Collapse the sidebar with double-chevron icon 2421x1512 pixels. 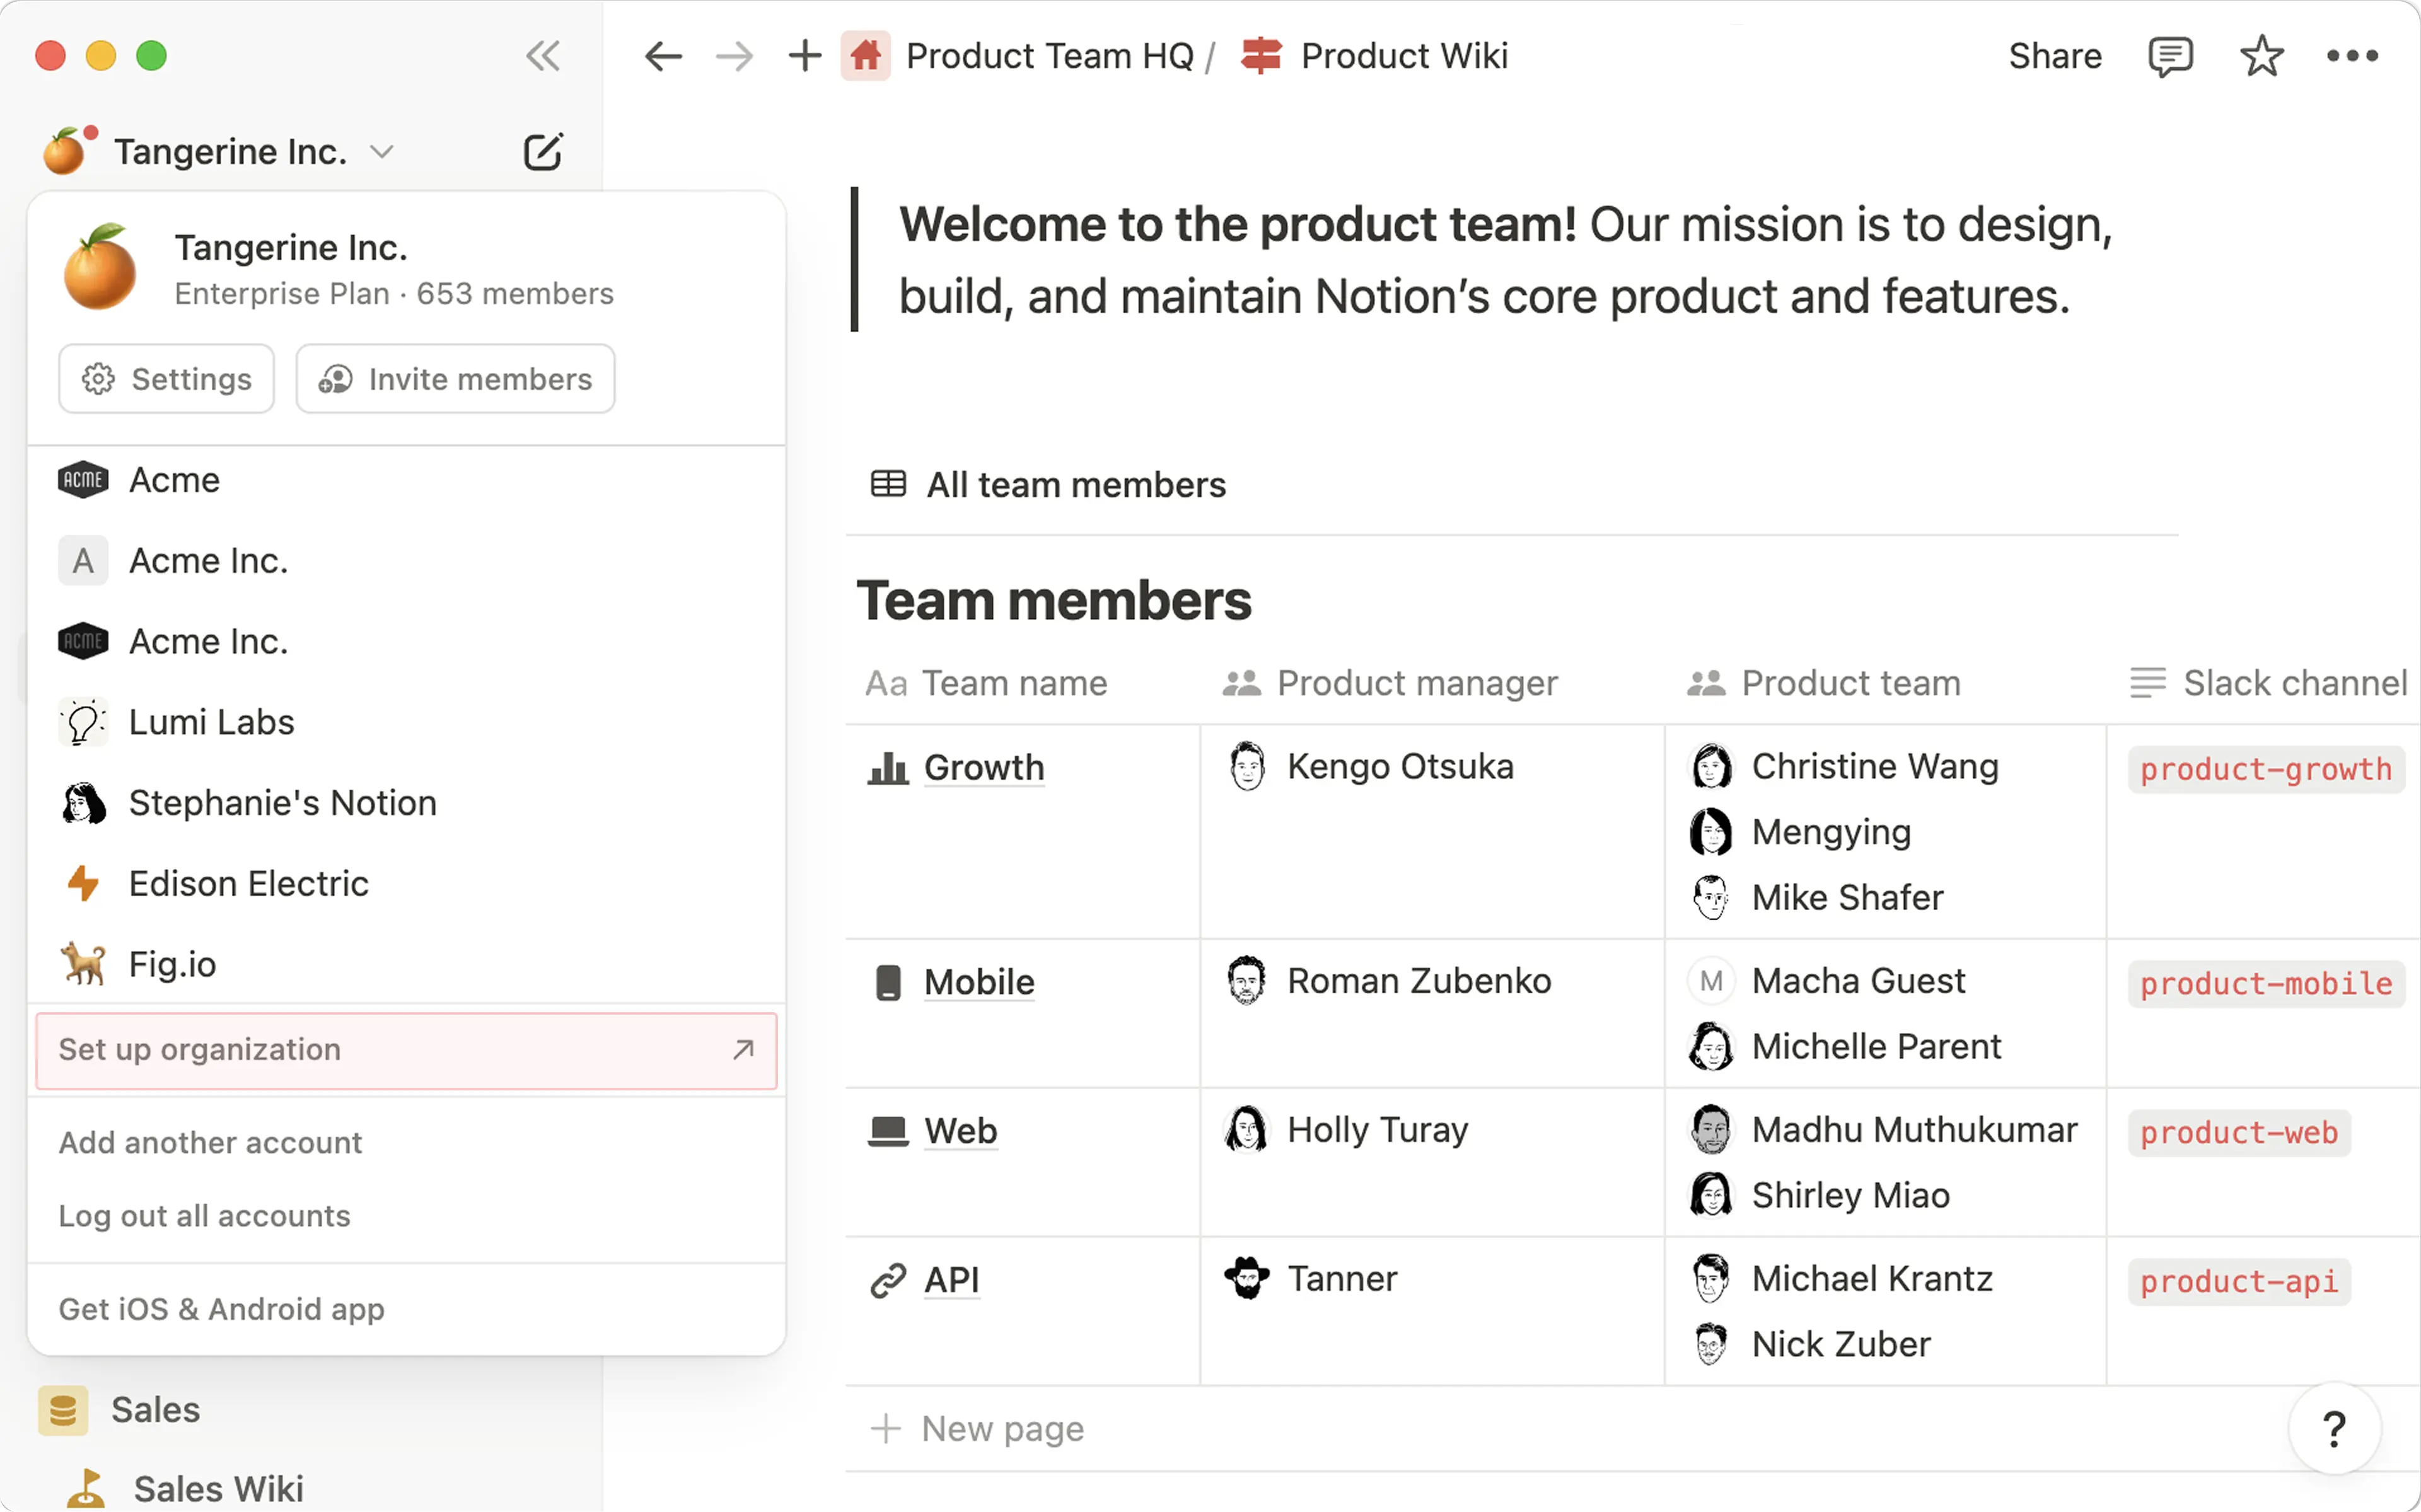click(543, 56)
